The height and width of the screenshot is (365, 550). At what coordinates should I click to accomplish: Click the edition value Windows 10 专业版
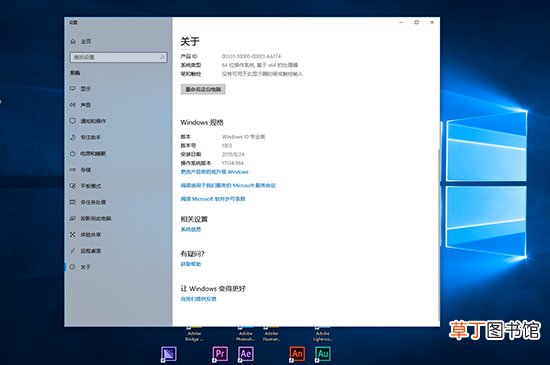pos(243,137)
